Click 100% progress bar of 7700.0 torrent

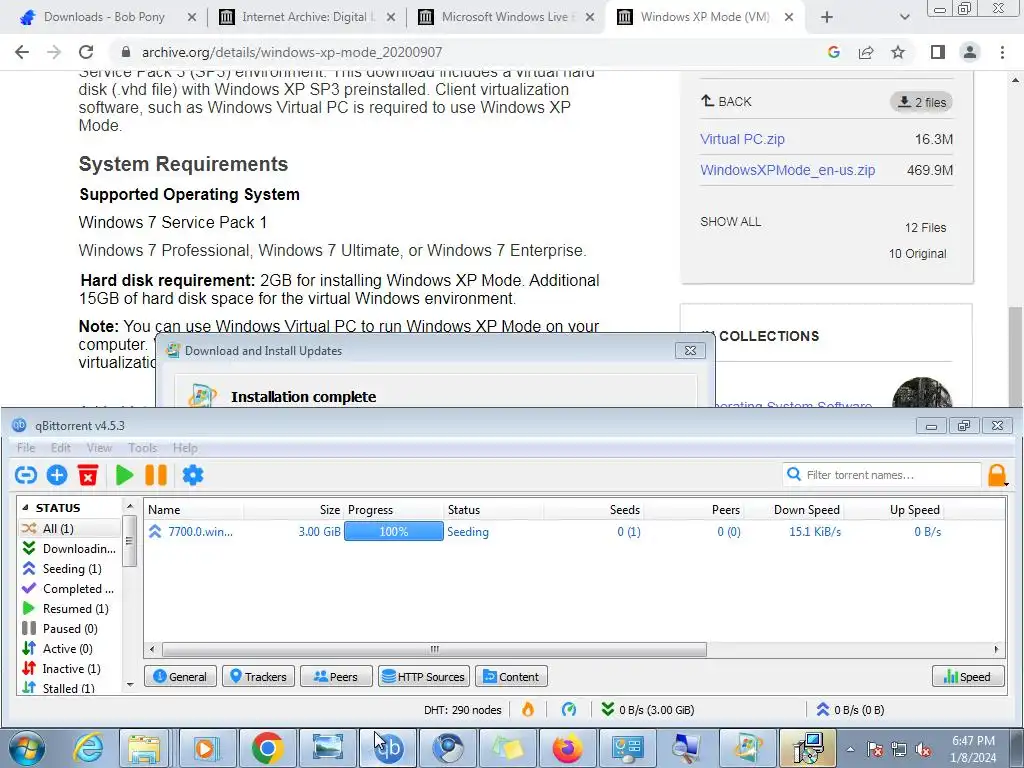[394, 532]
